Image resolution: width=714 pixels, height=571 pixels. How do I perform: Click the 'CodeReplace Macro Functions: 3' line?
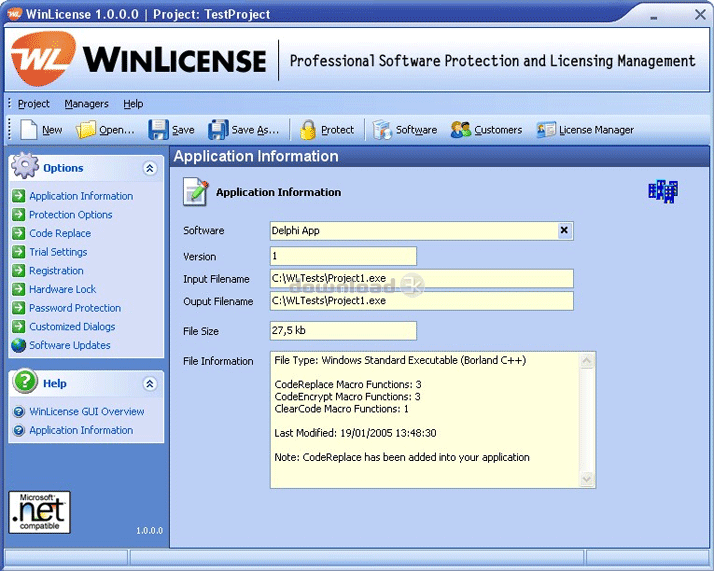point(348,384)
